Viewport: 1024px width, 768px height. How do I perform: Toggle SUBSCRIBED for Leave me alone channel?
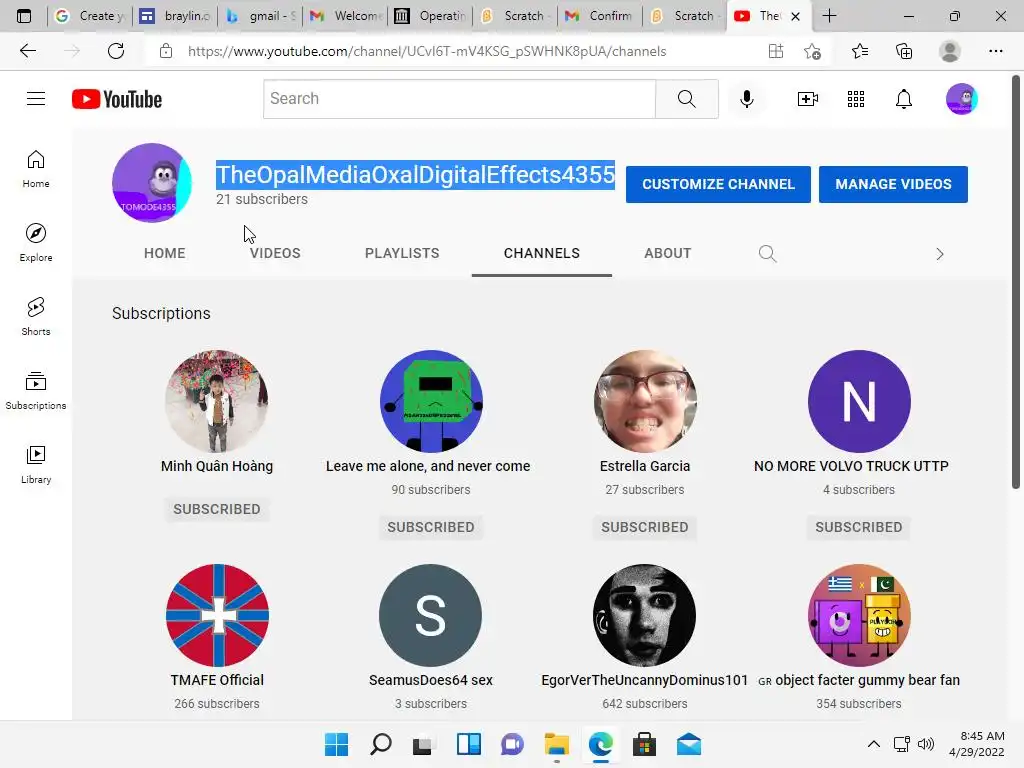(x=430, y=527)
